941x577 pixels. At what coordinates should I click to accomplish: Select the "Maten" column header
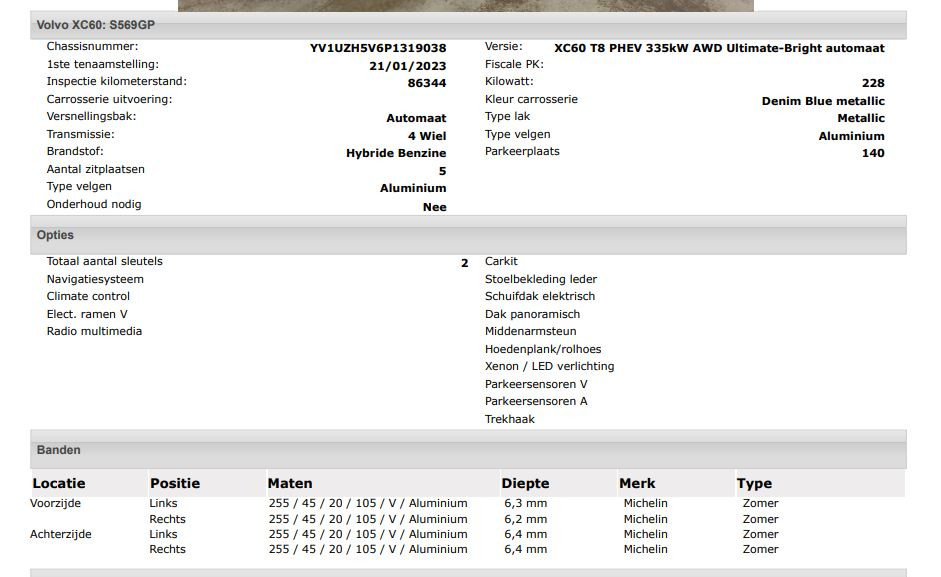pyautogui.click(x=290, y=483)
